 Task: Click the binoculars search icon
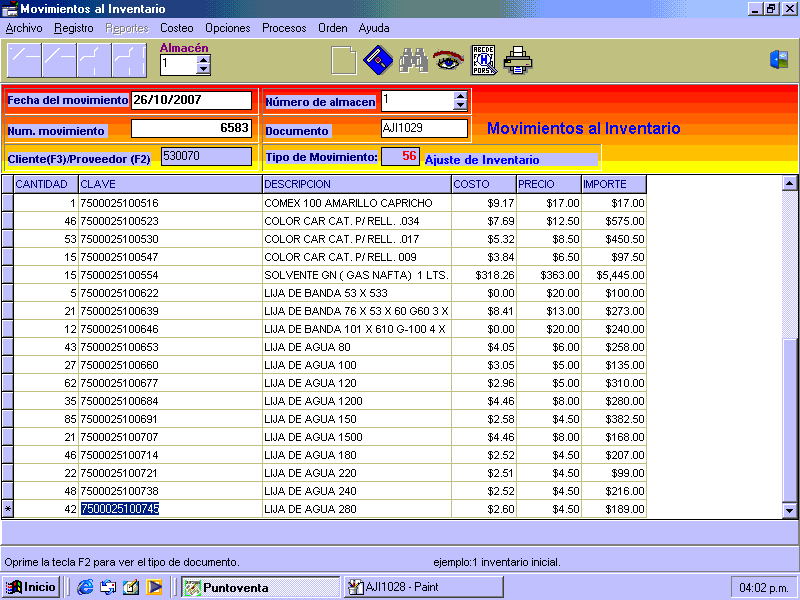point(412,61)
